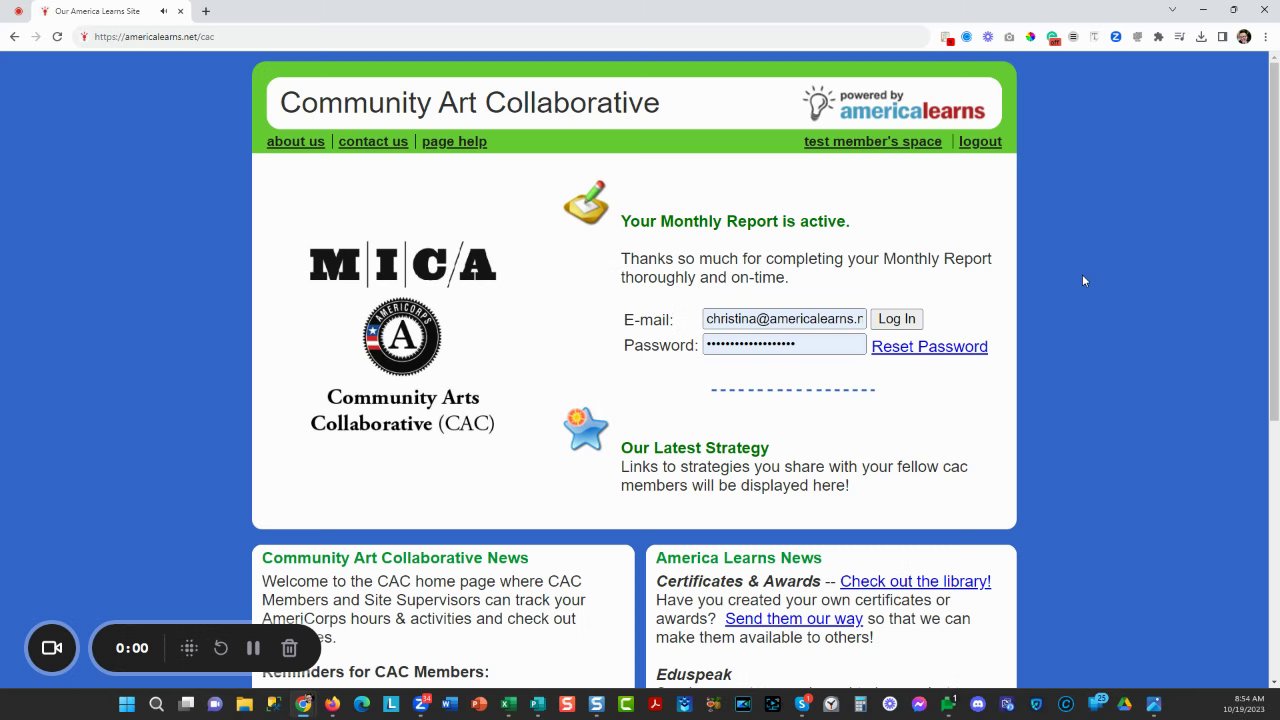1280x720 pixels.
Task: Open the about us link
Action: pyautogui.click(x=296, y=141)
